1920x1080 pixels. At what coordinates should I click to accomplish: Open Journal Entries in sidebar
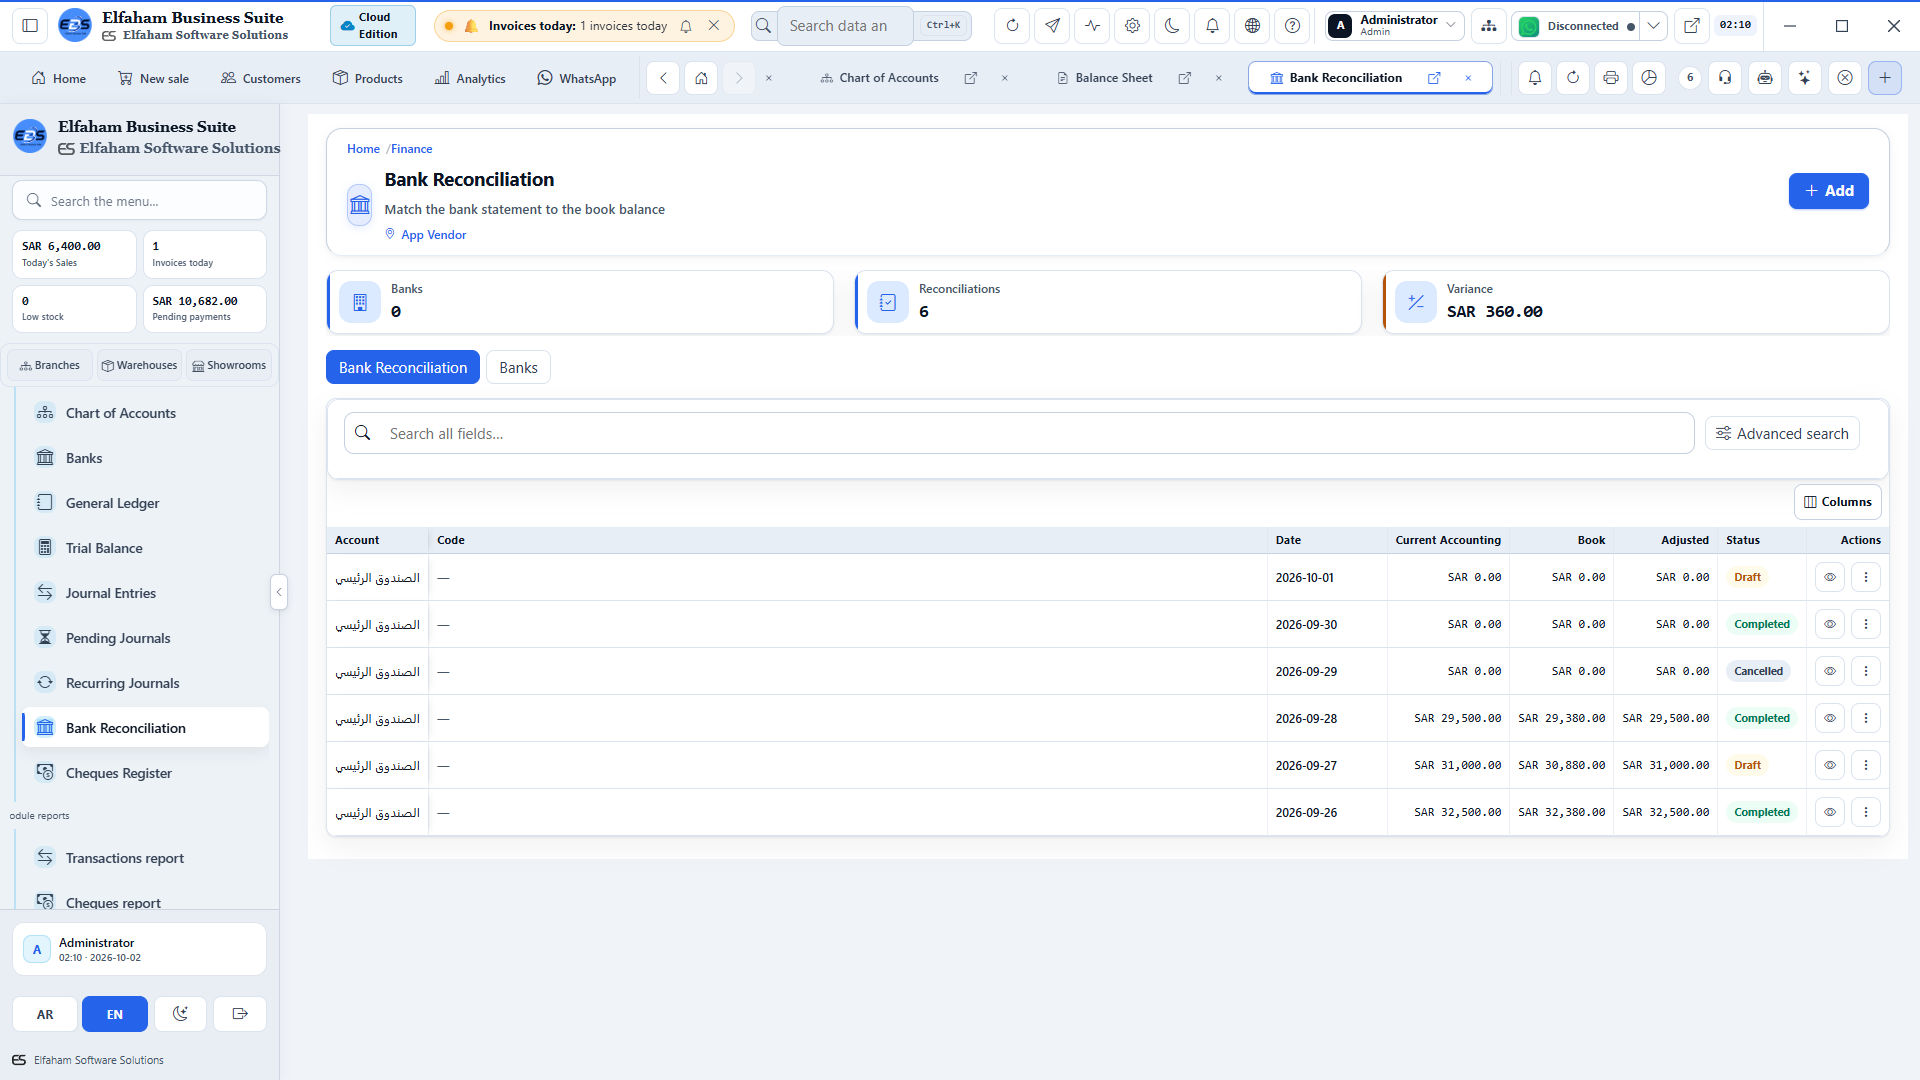145,593
